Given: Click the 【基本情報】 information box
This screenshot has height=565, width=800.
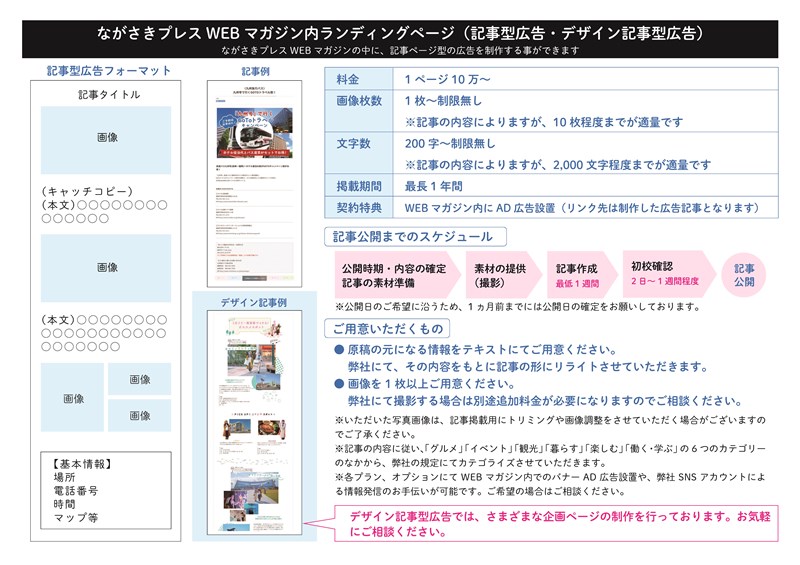Looking at the screenshot, I should pos(106,490).
